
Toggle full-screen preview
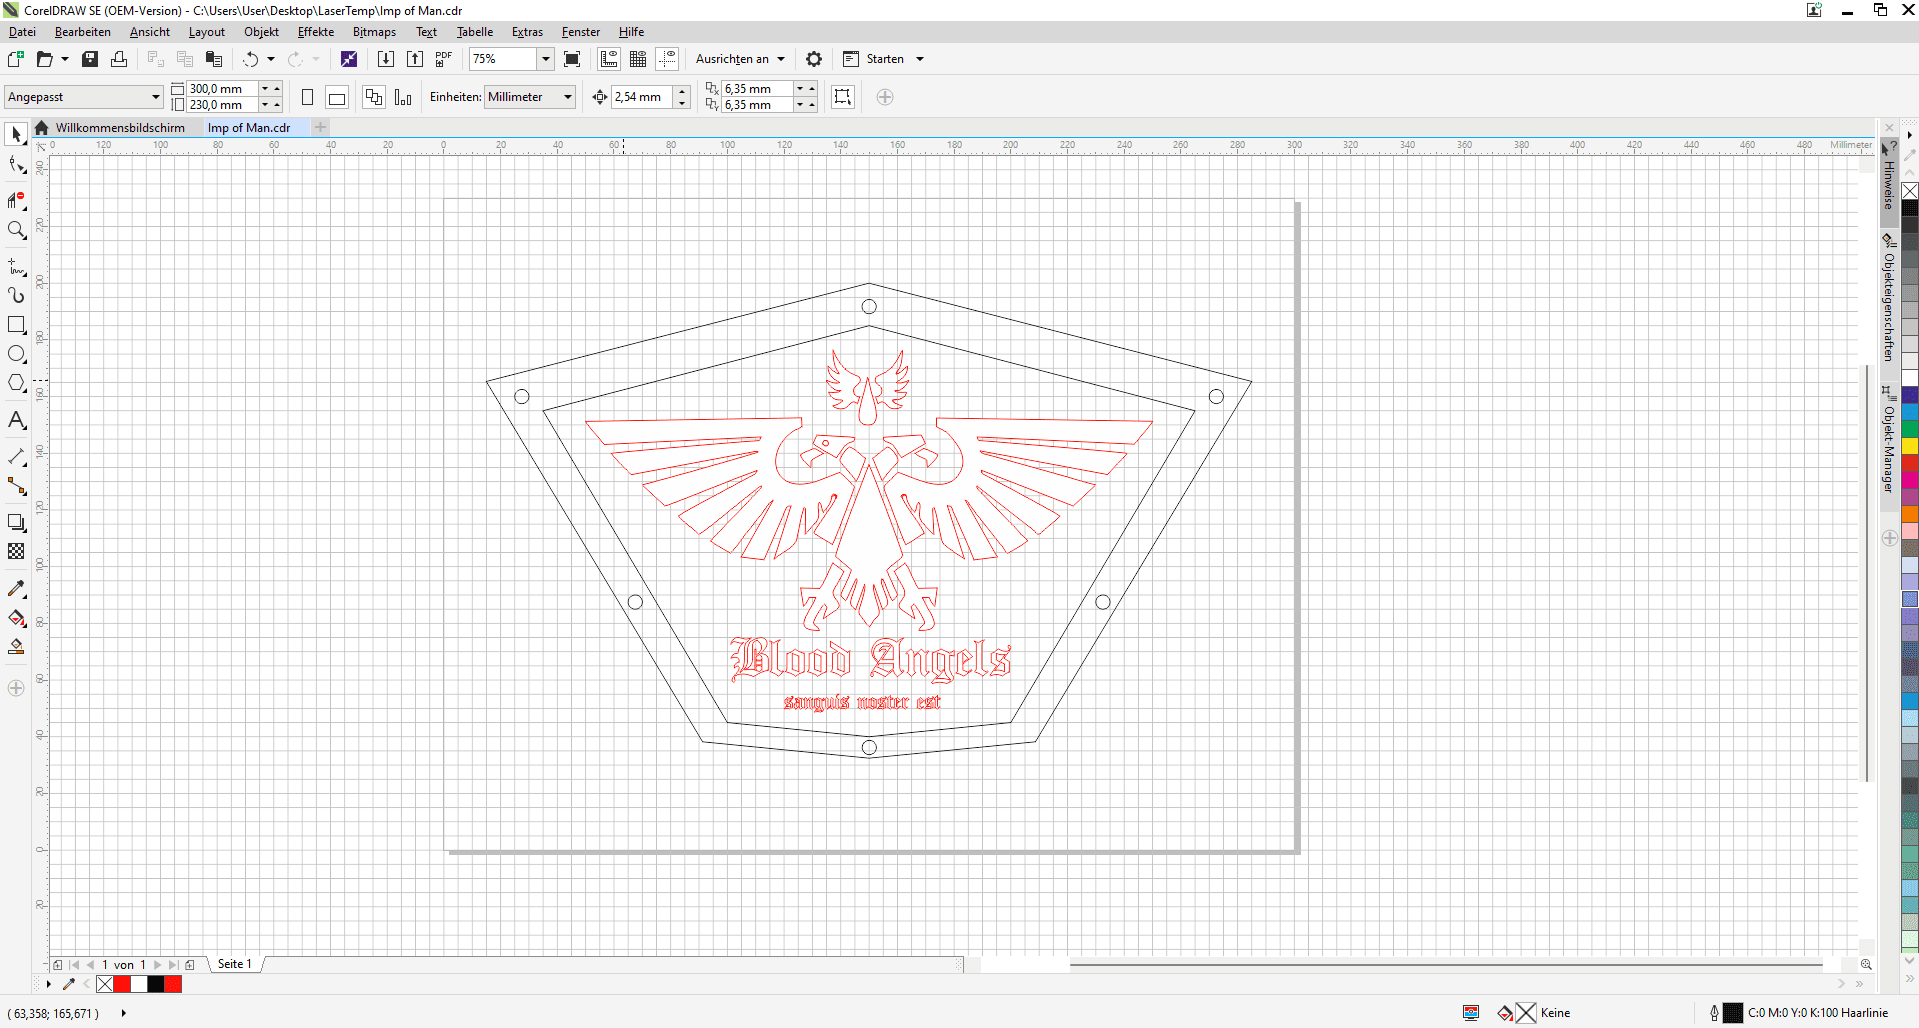(x=572, y=59)
